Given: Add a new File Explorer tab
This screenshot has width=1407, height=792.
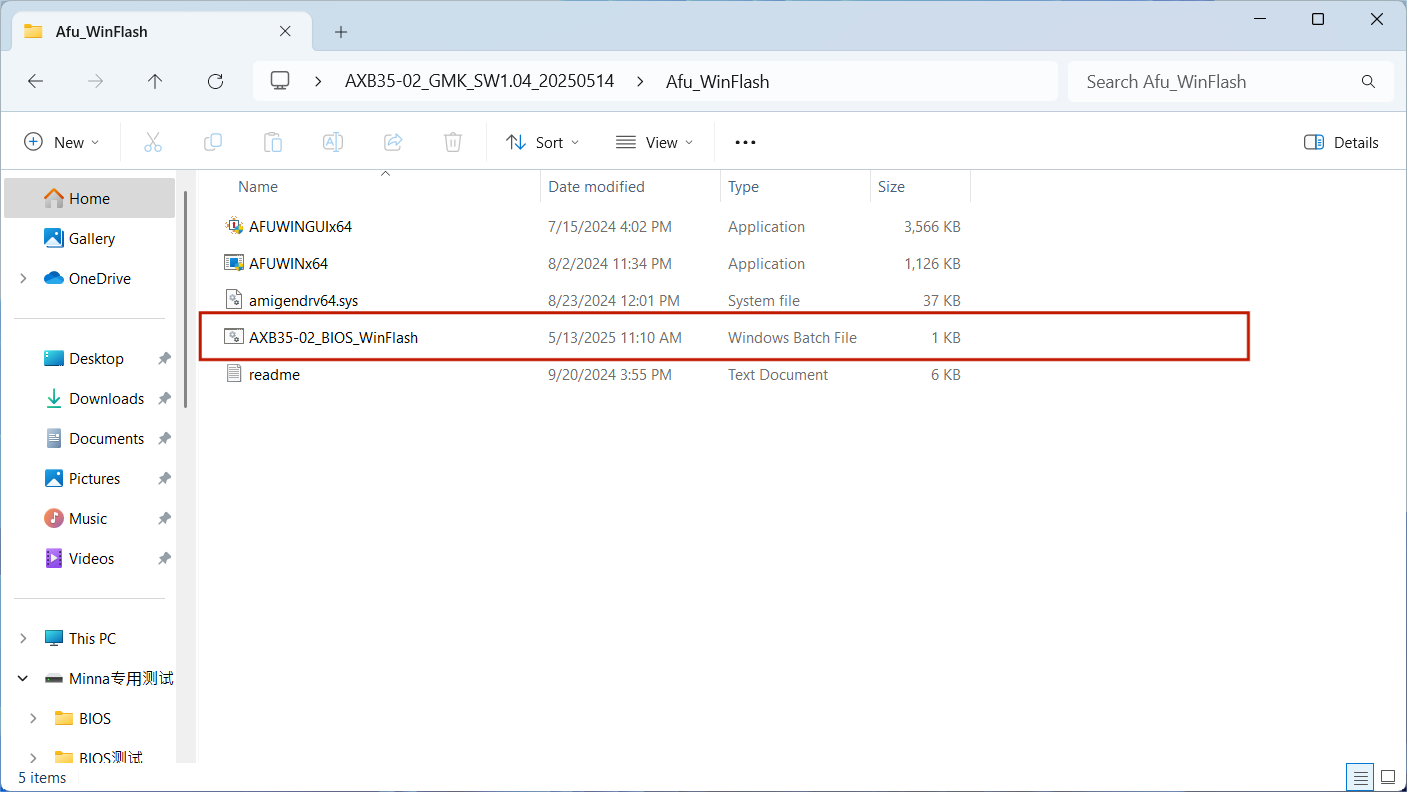Looking at the screenshot, I should click(341, 32).
